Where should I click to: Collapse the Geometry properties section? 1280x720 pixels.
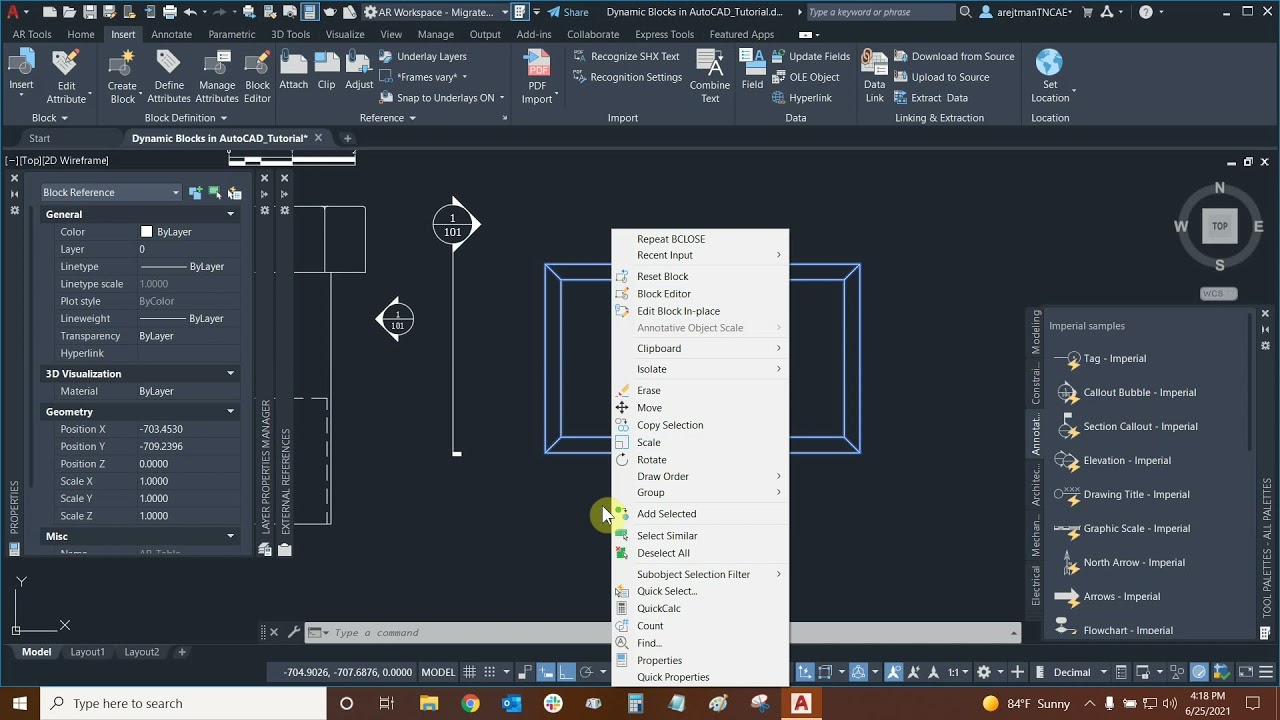pyautogui.click(x=230, y=412)
